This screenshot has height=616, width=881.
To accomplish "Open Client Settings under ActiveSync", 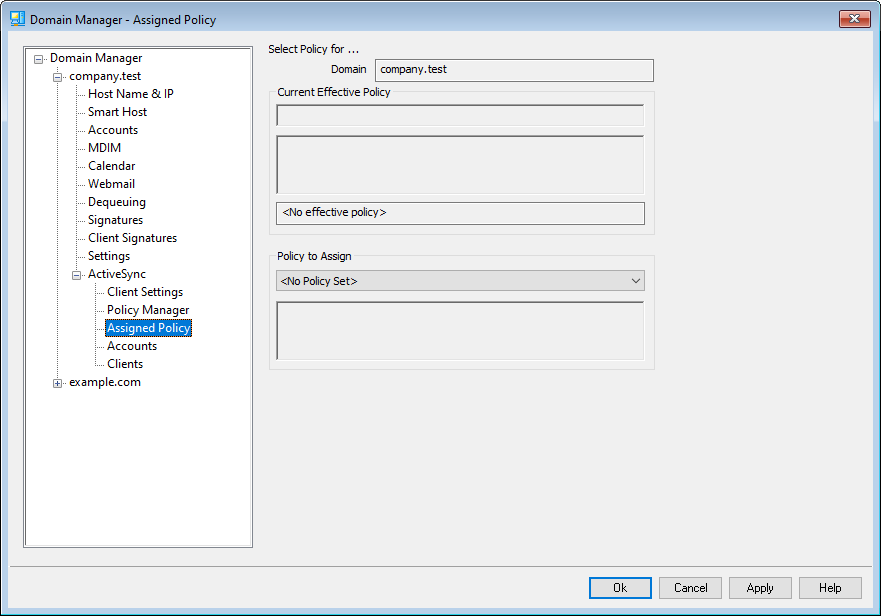I will point(145,292).
